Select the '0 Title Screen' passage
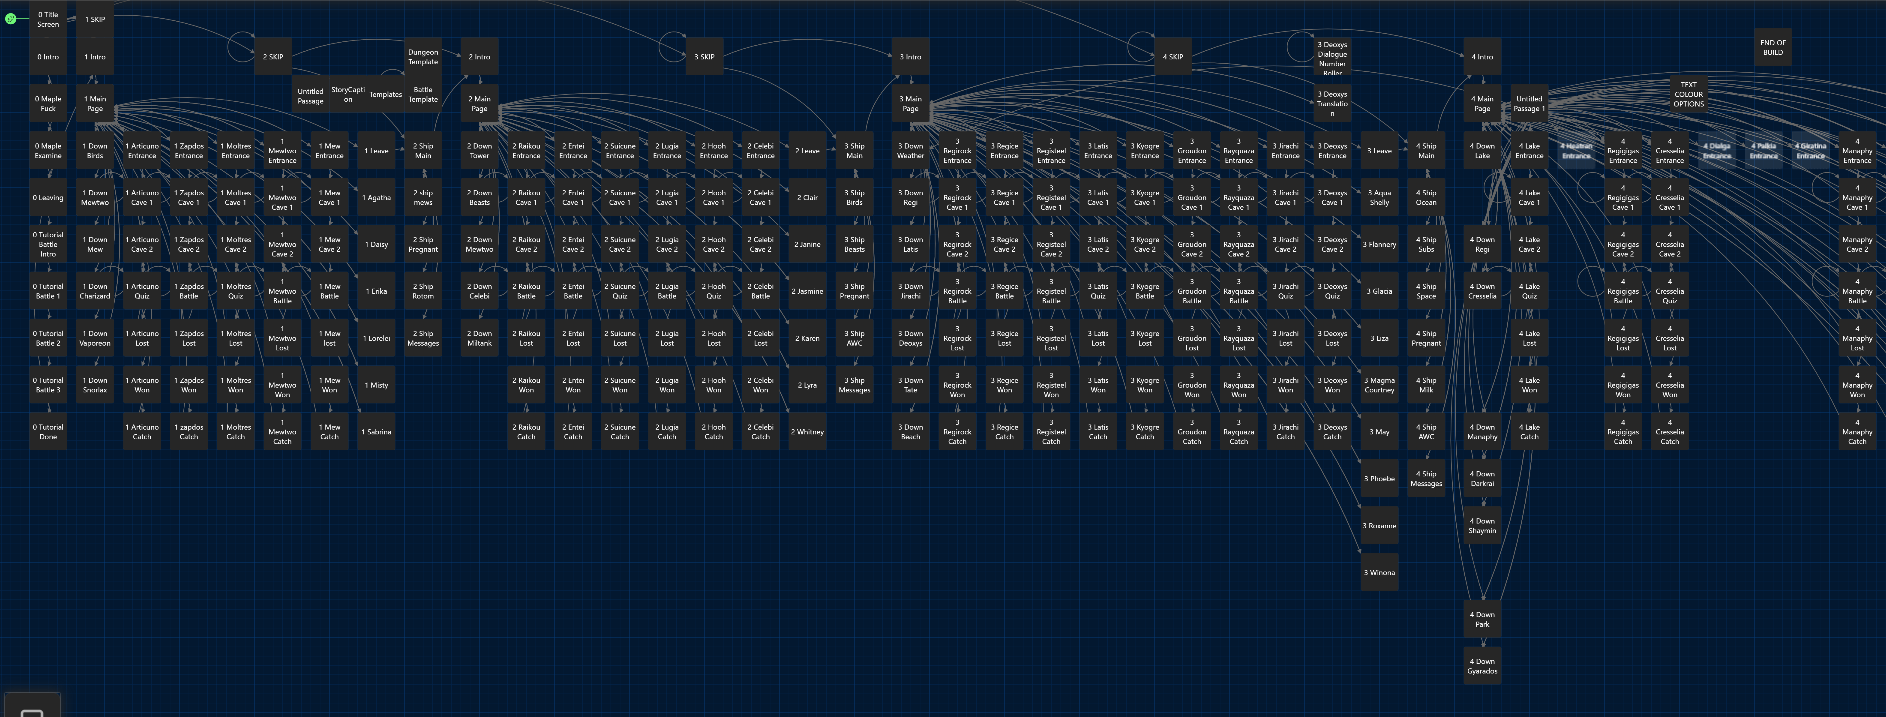 48,19
